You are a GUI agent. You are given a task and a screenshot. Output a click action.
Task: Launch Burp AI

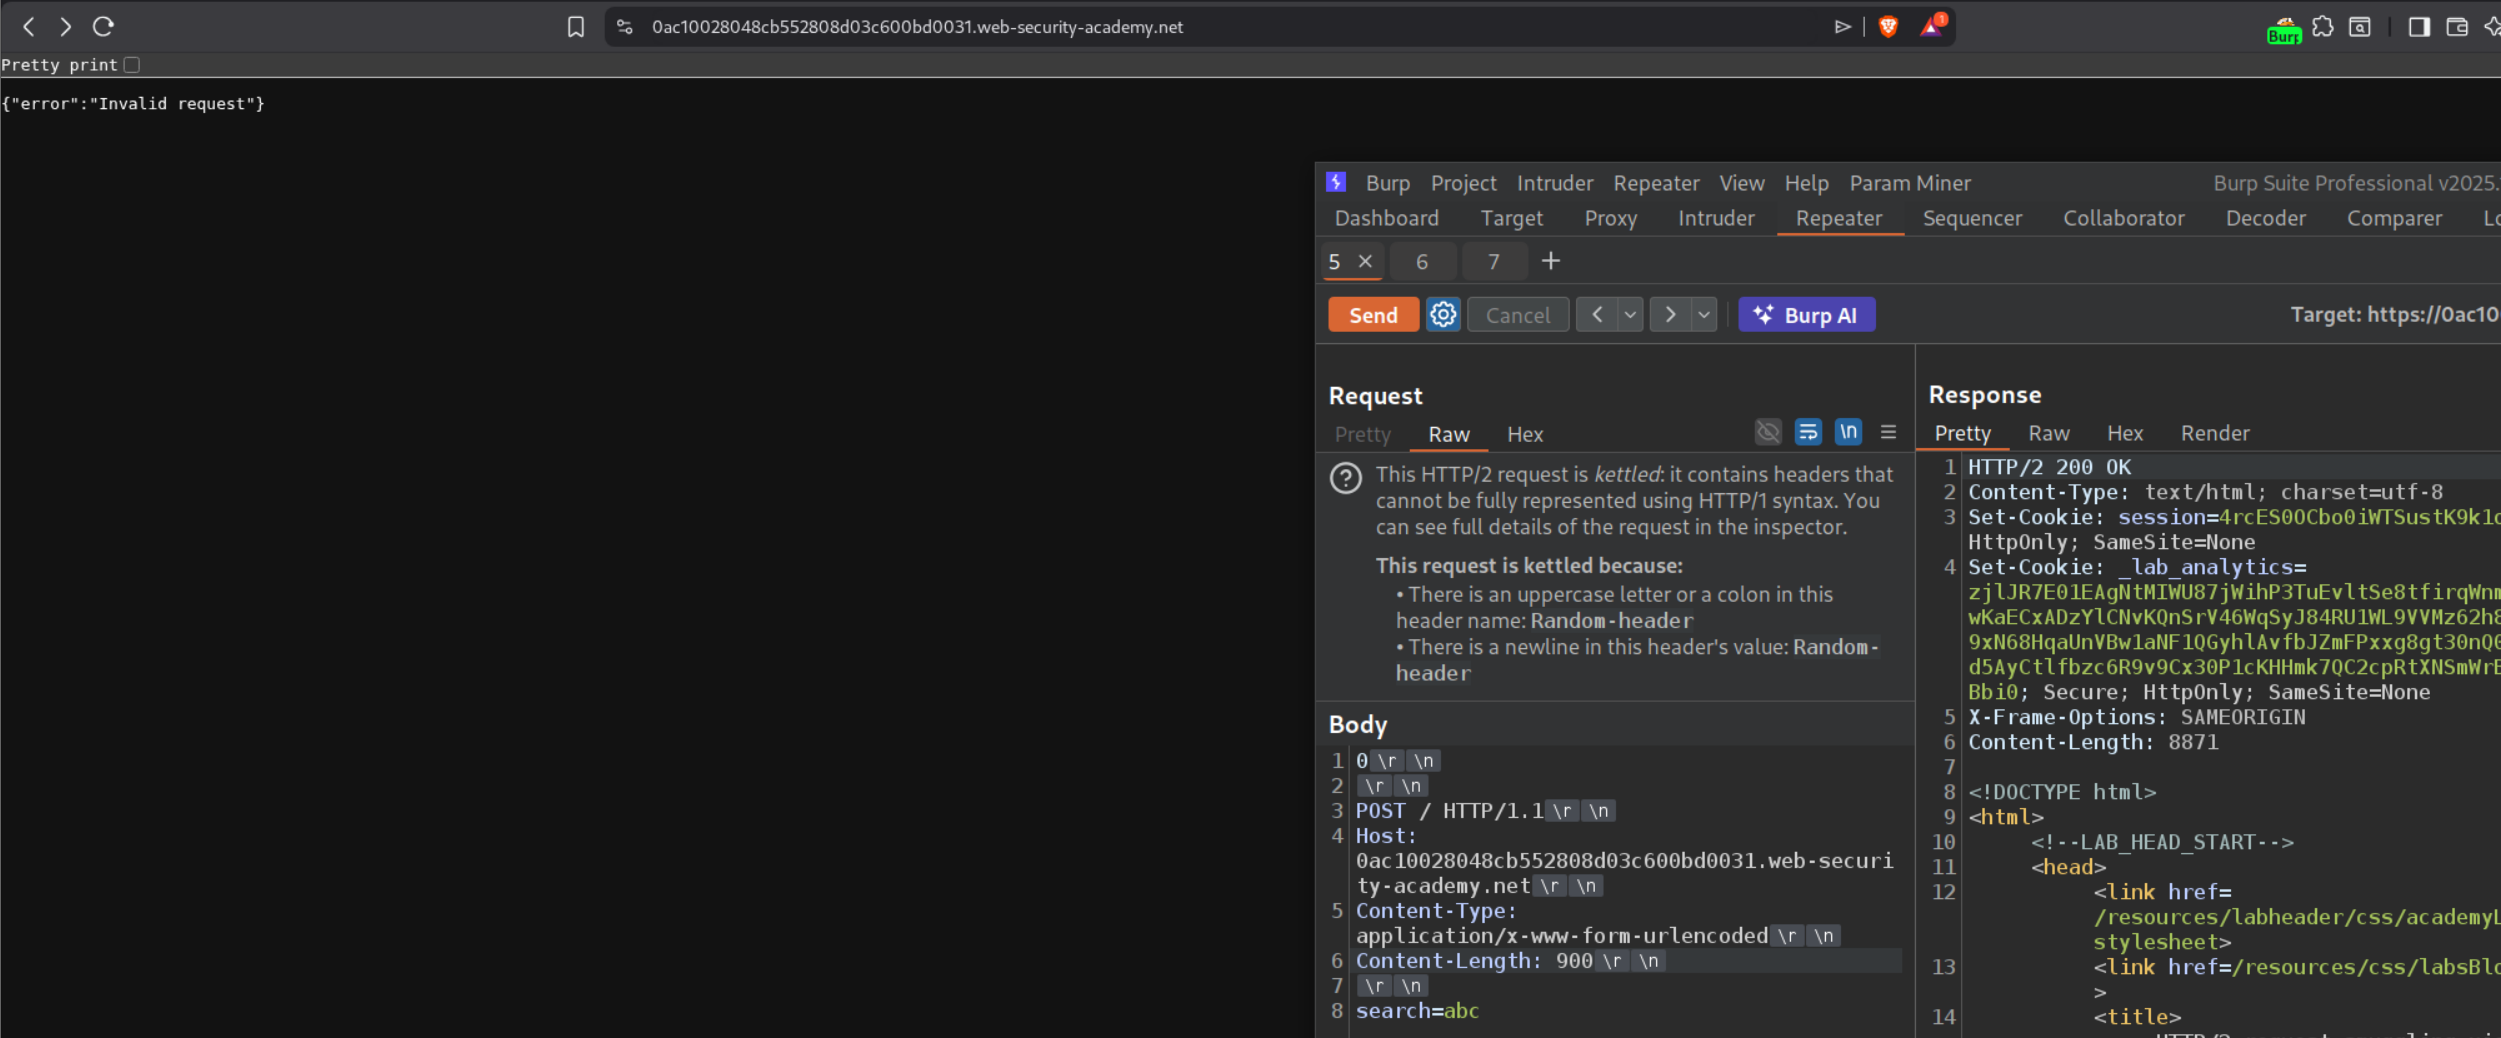pyautogui.click(x=1806, y=315)
